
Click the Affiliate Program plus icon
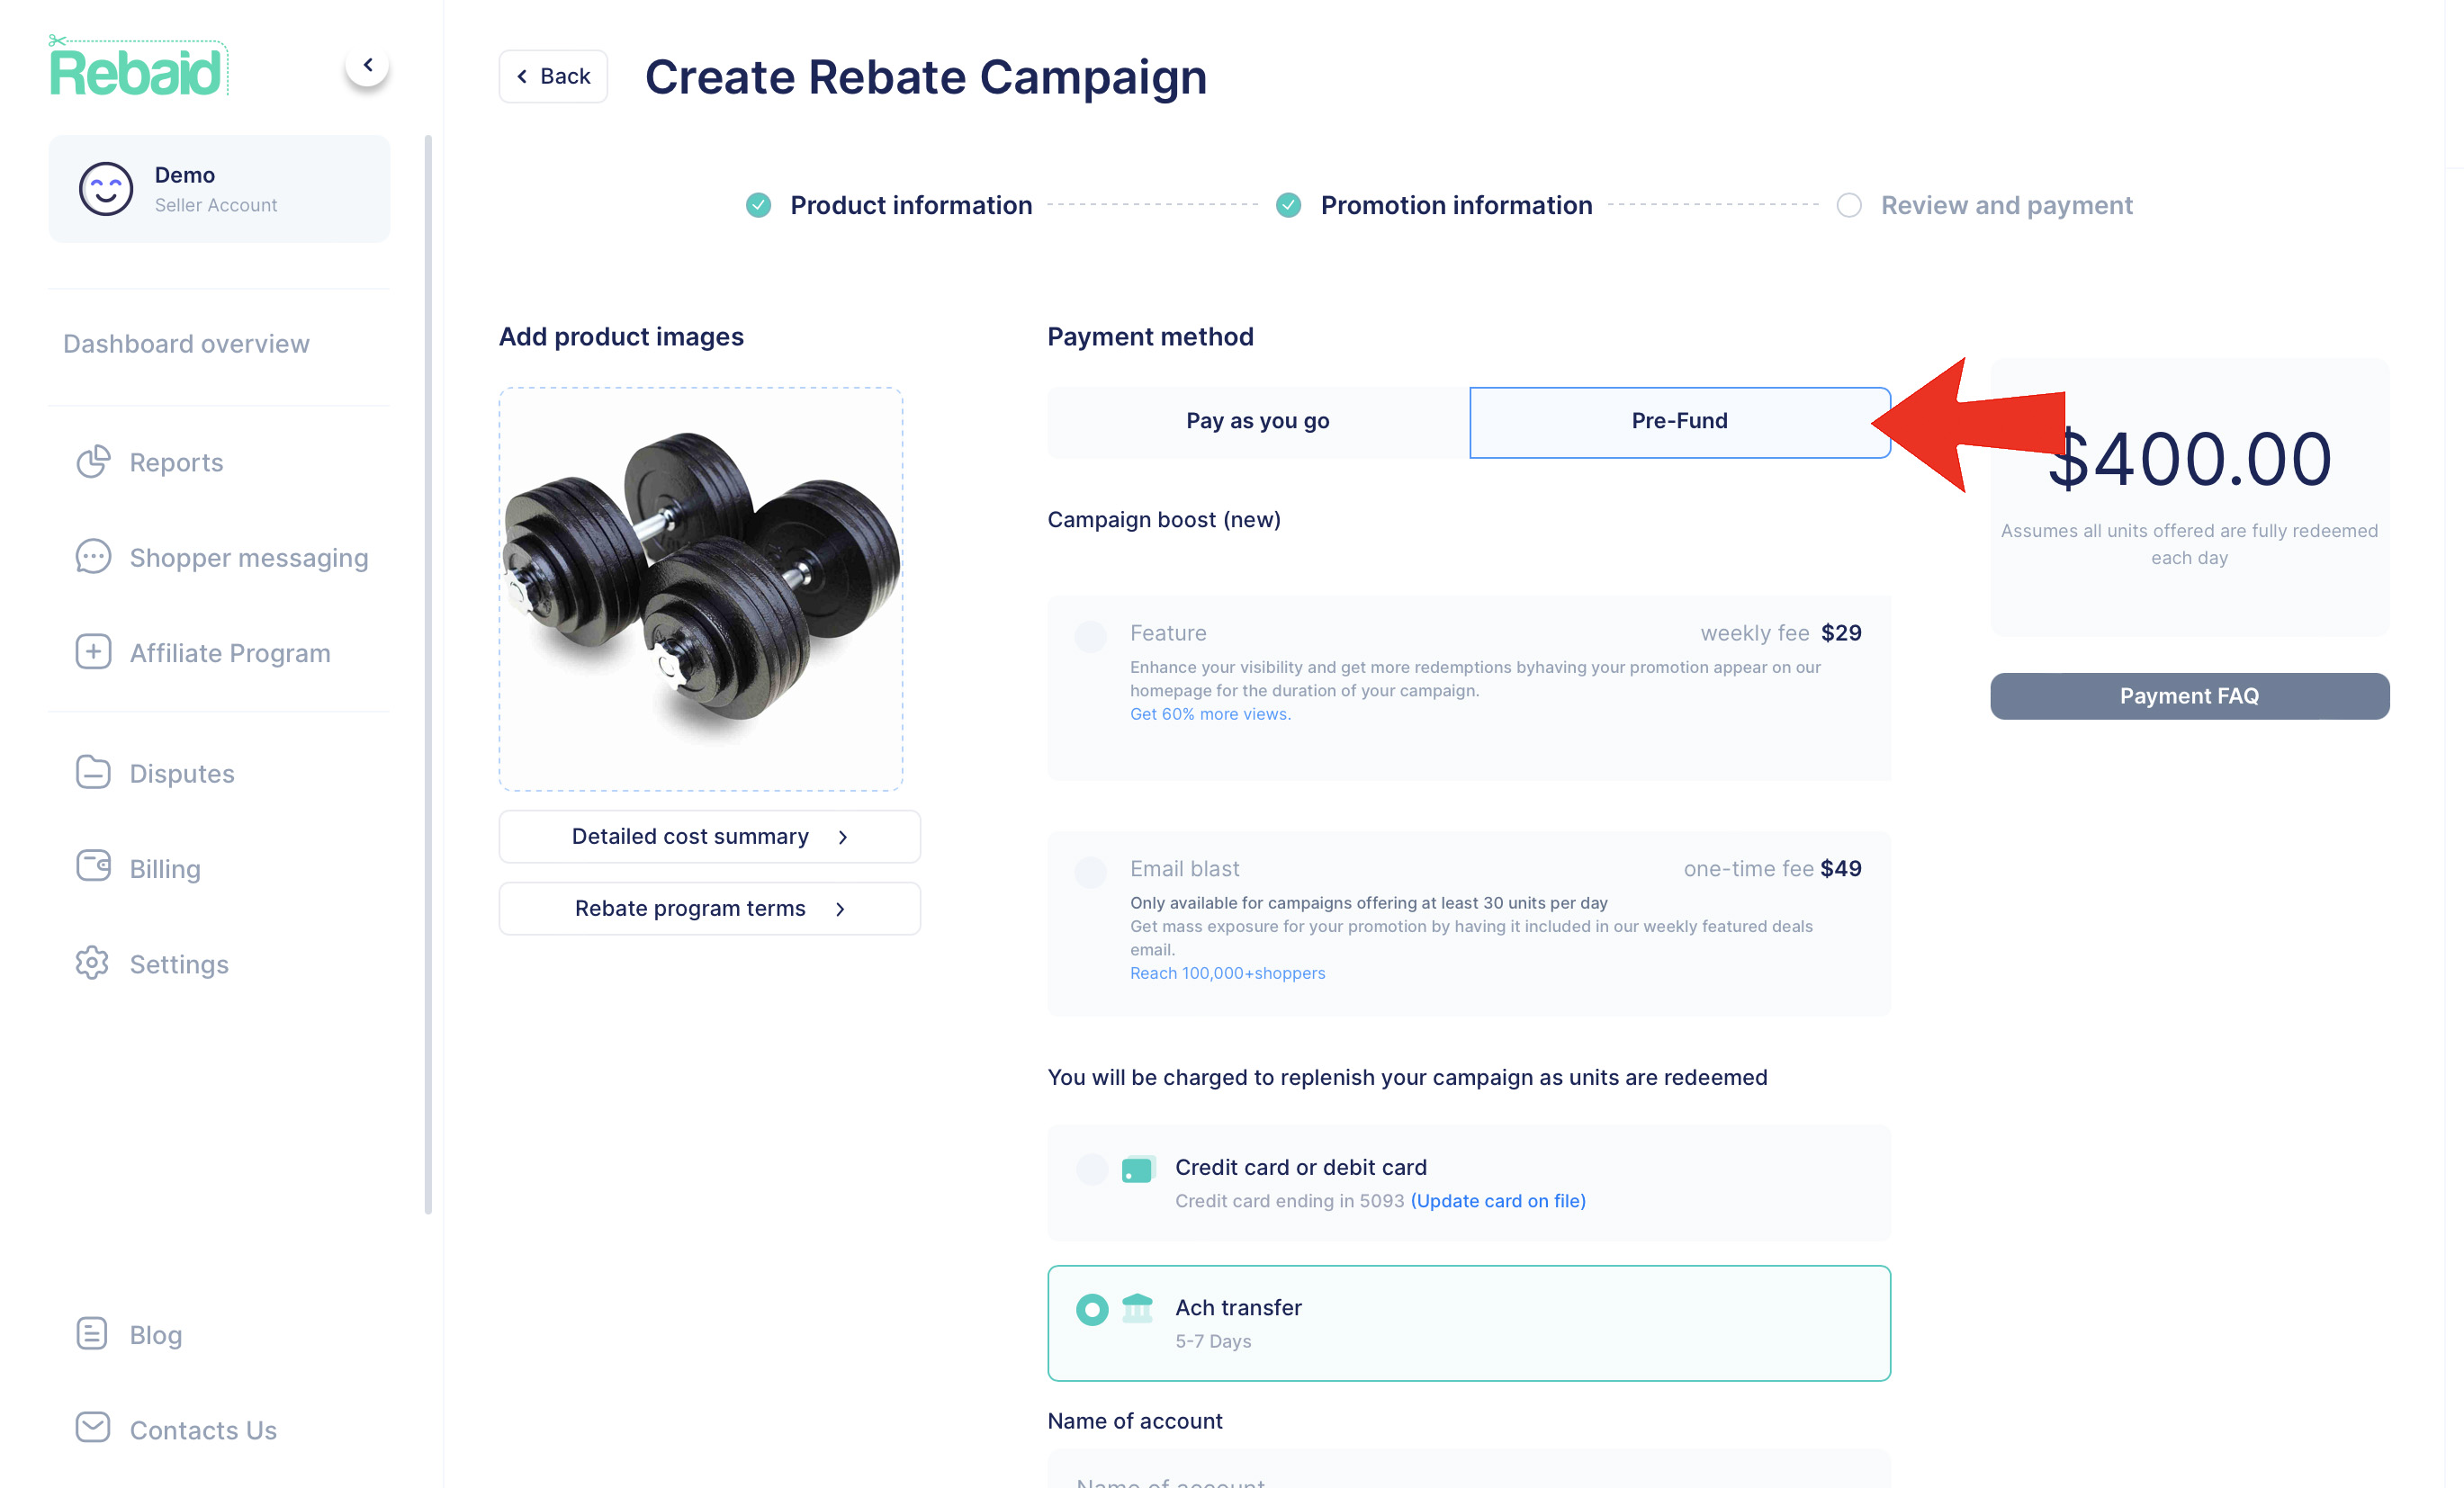(93, 652)
